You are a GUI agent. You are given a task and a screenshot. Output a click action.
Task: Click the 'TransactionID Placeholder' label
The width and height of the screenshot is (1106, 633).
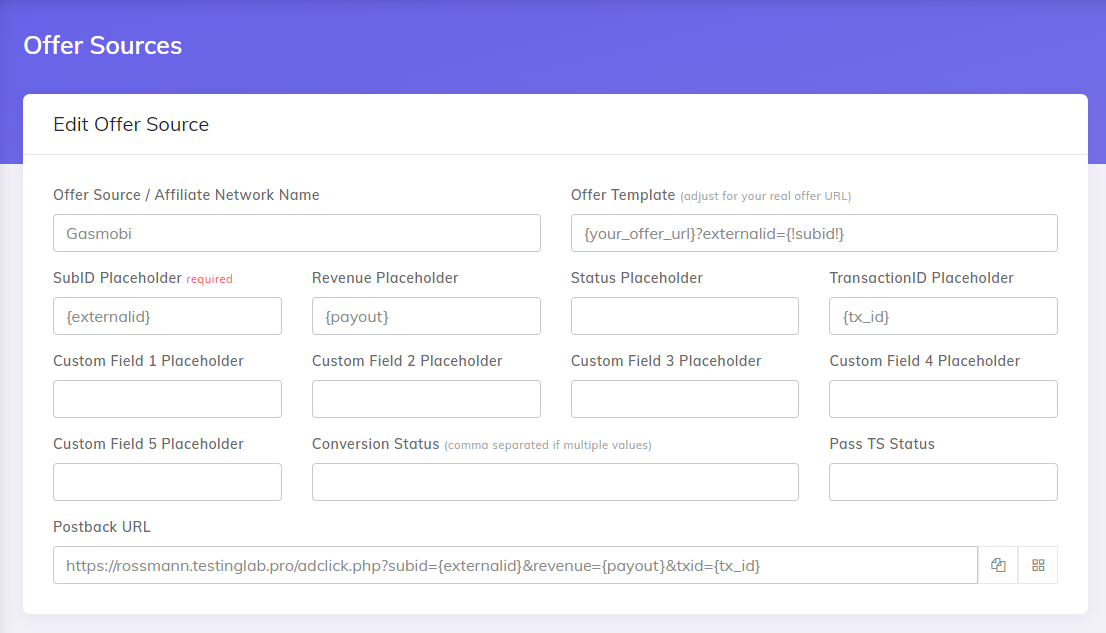pos(921,278)
